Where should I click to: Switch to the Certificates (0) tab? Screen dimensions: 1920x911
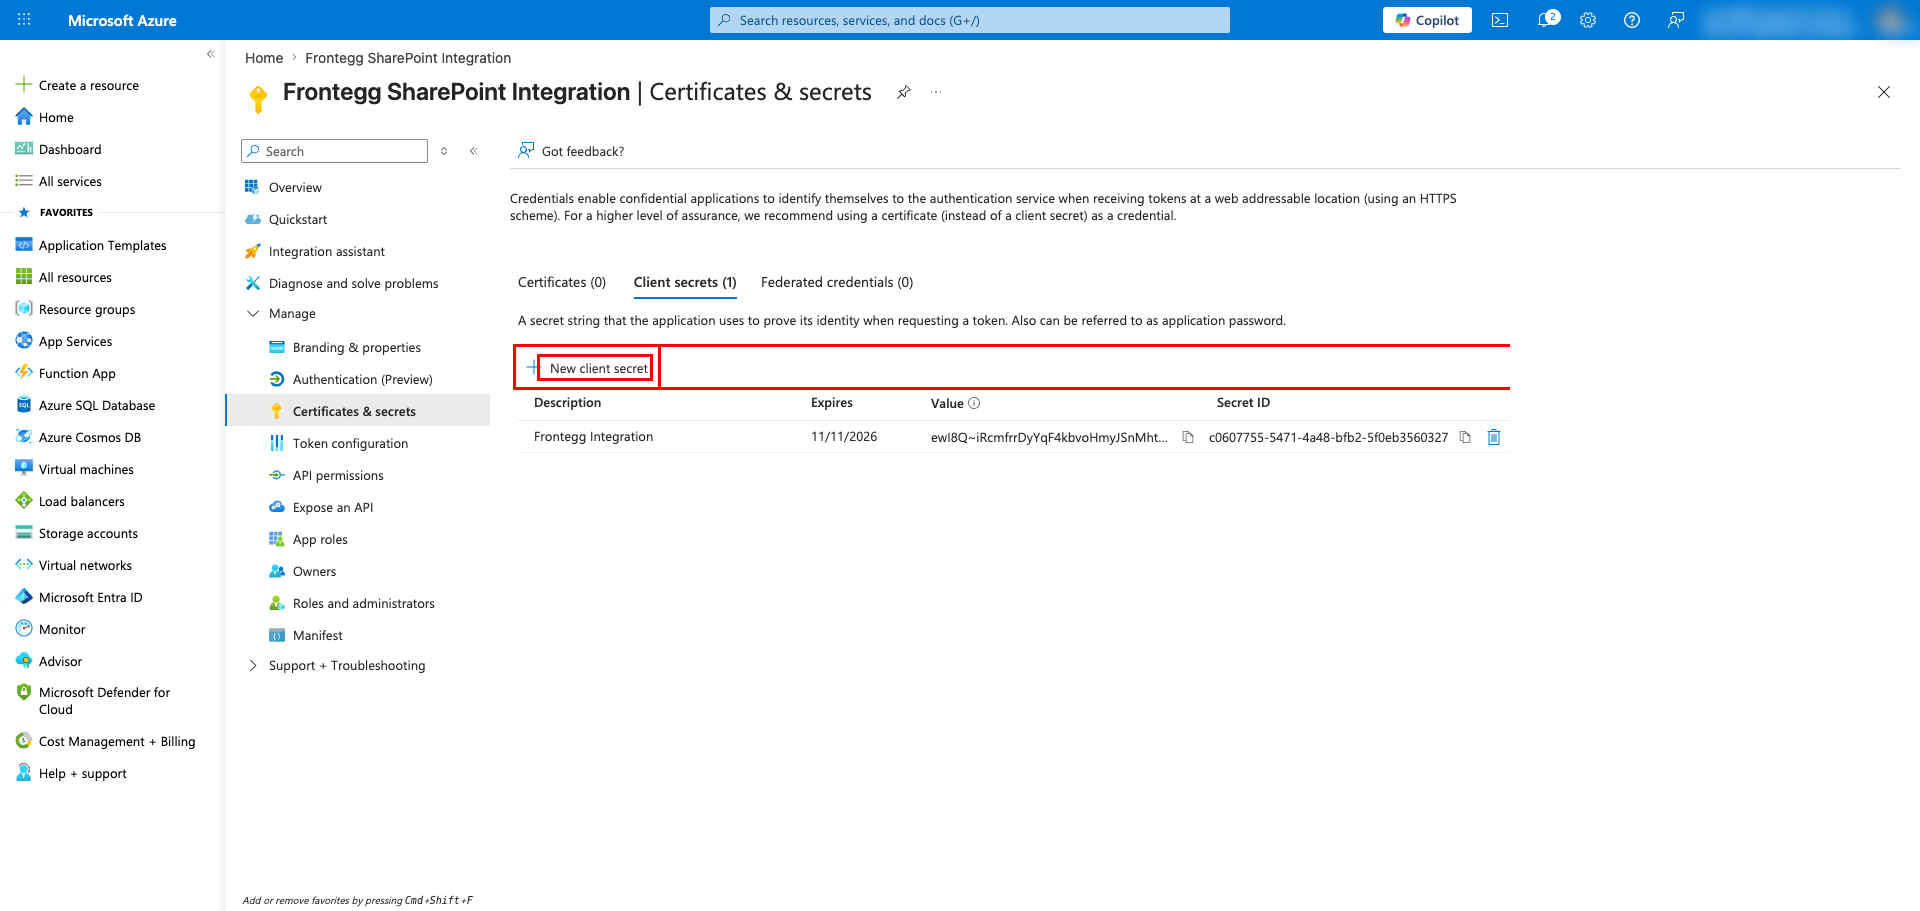click(x=562, y=283)
